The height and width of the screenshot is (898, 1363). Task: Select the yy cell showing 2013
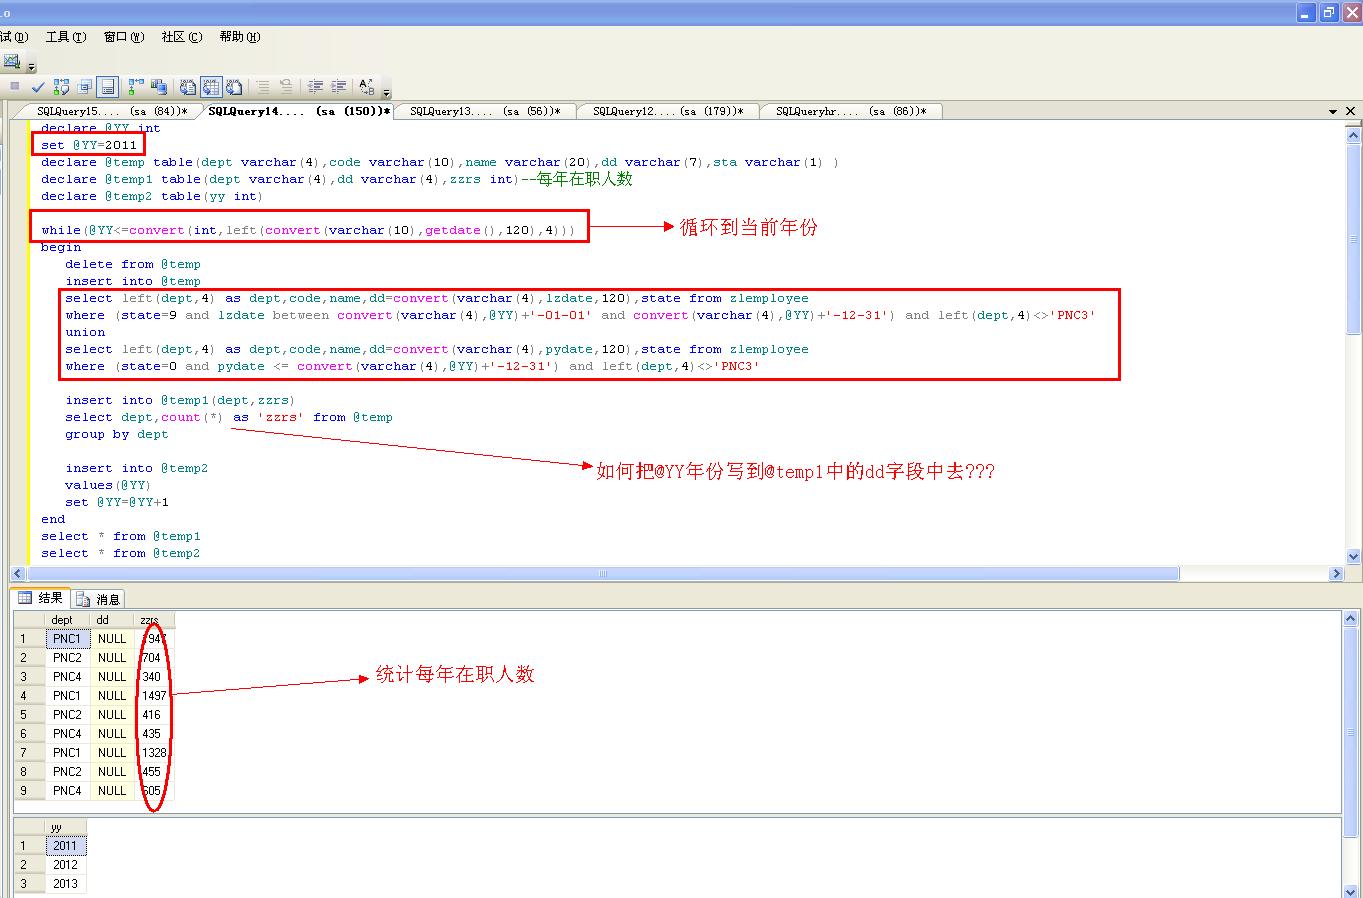pyautogui.click(x=66, y=884)
